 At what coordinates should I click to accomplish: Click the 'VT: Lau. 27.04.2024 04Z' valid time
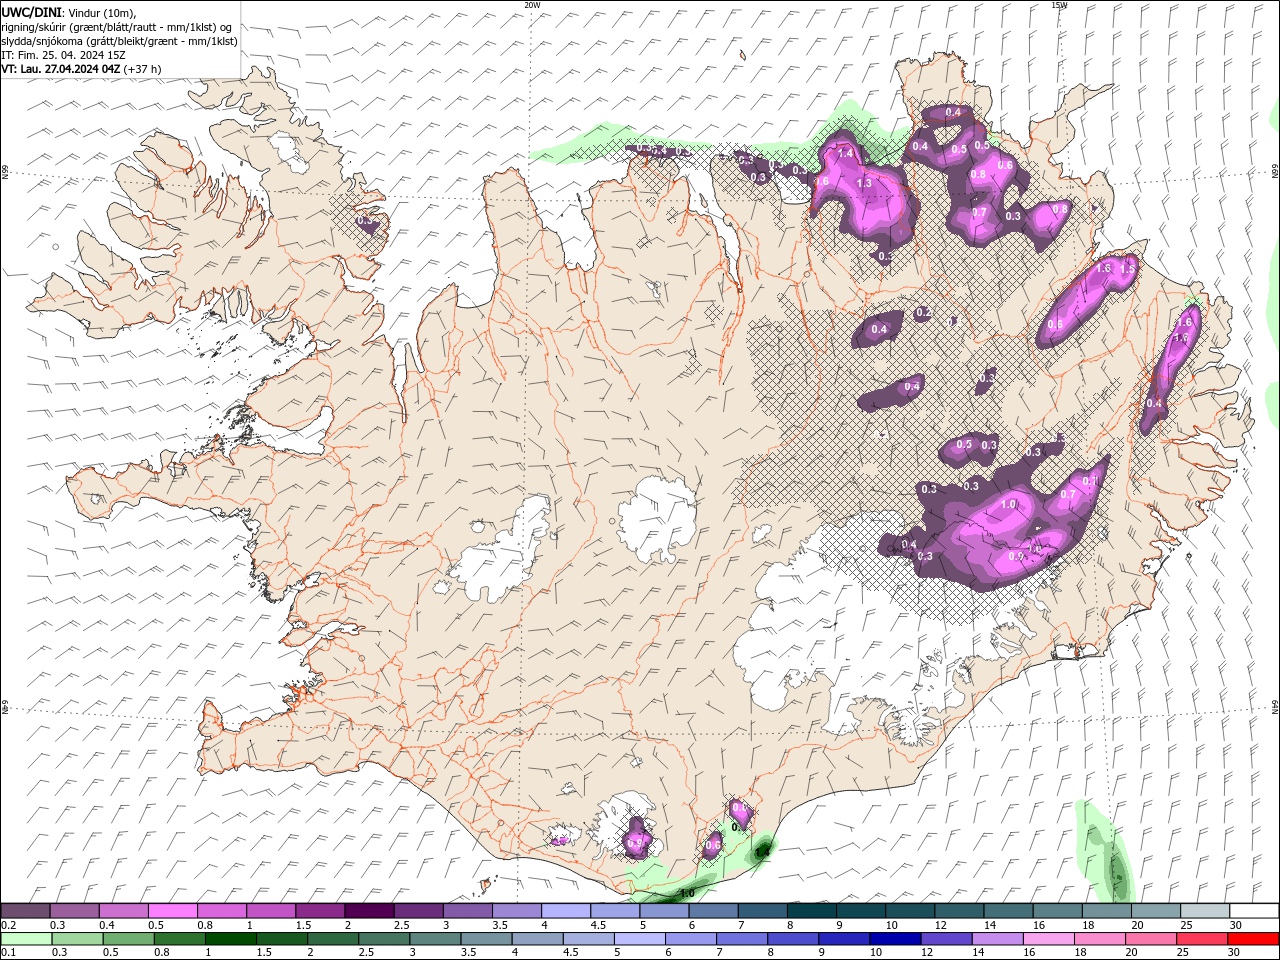(x=61, y=69)
